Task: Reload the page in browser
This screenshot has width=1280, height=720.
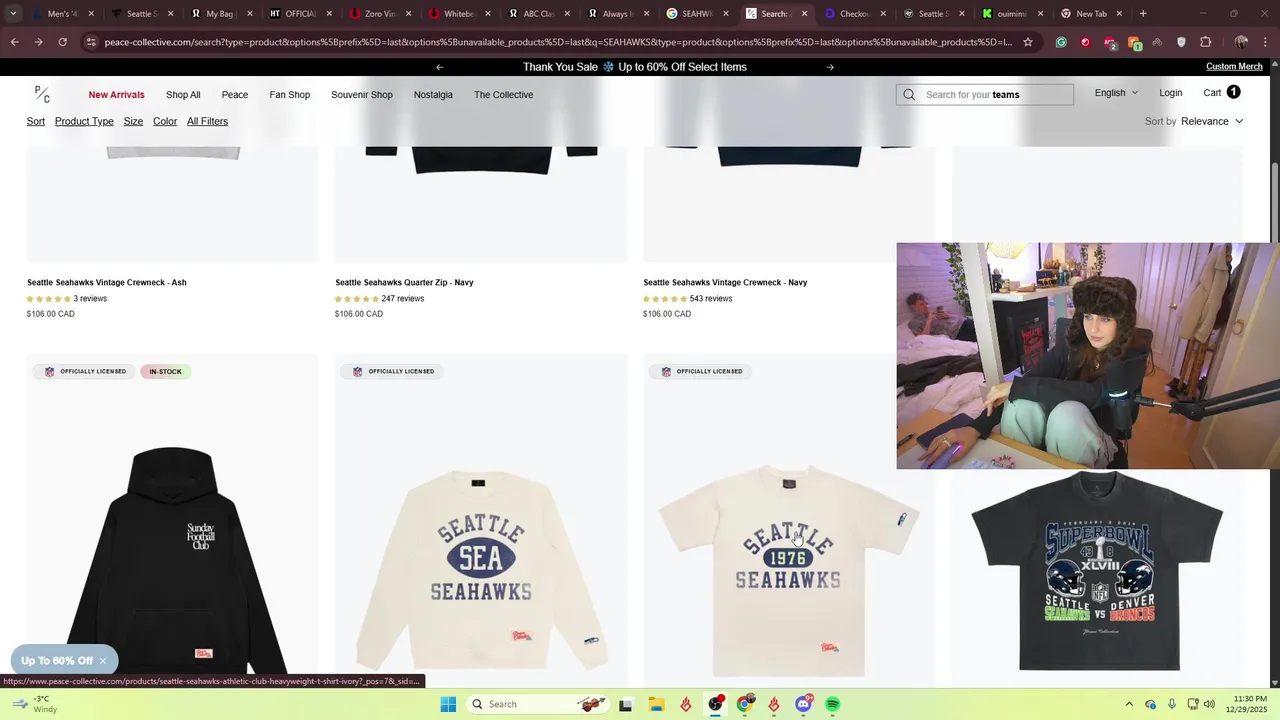Action: [62, 42]
